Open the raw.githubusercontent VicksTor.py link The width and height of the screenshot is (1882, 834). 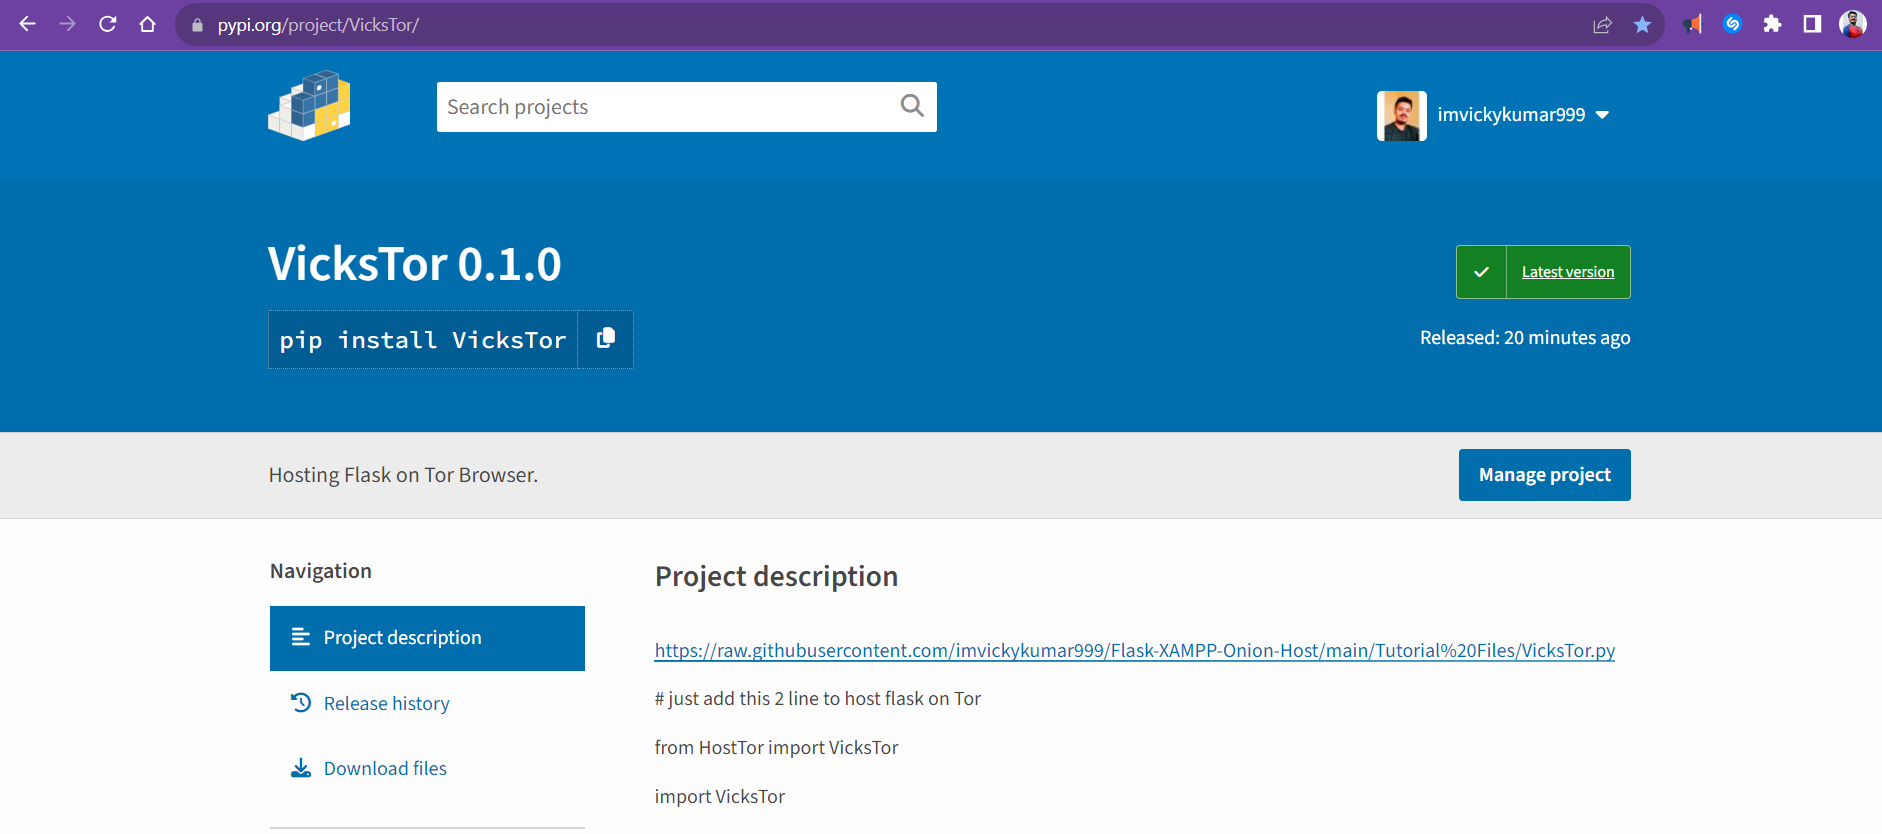(1135, 651)
